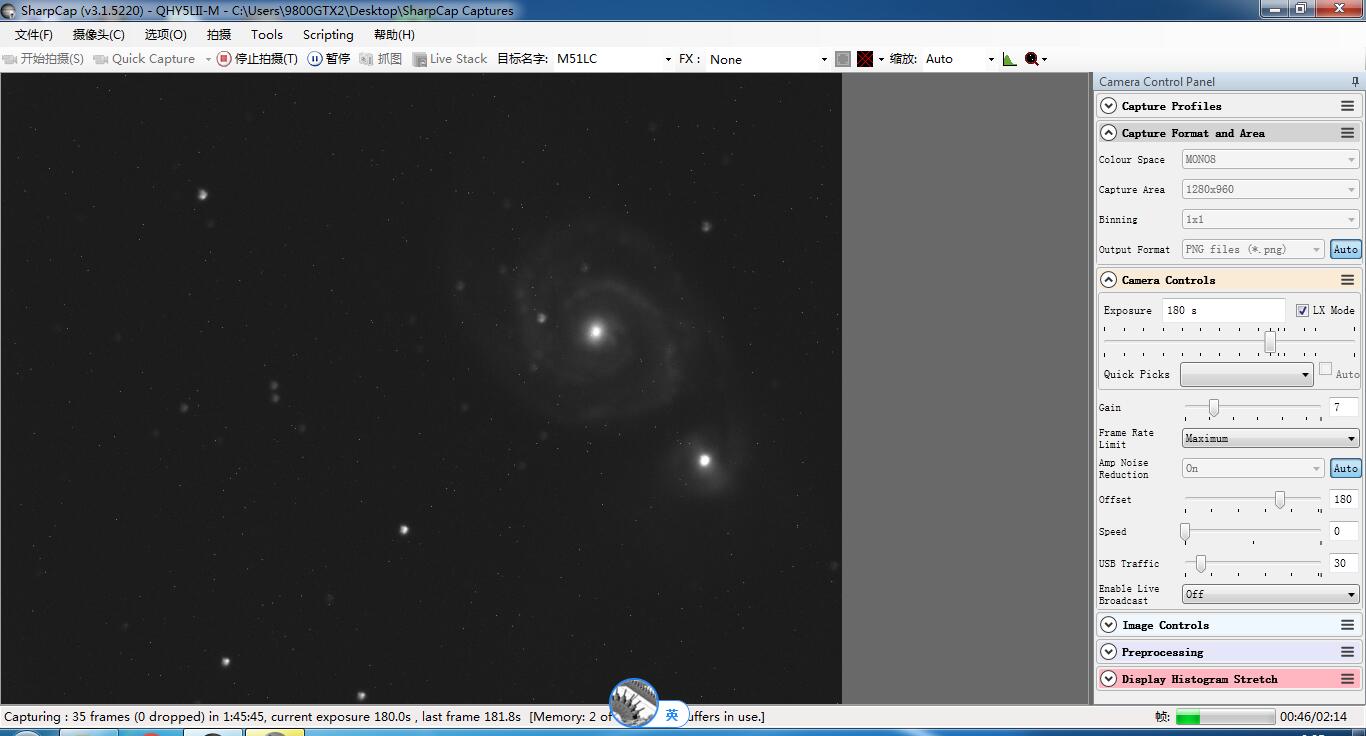Viewport: 1366px width, 736px height.
Task: Open the Amp Noise Reduction On dropdown
Action: (x=1253, y=468)
